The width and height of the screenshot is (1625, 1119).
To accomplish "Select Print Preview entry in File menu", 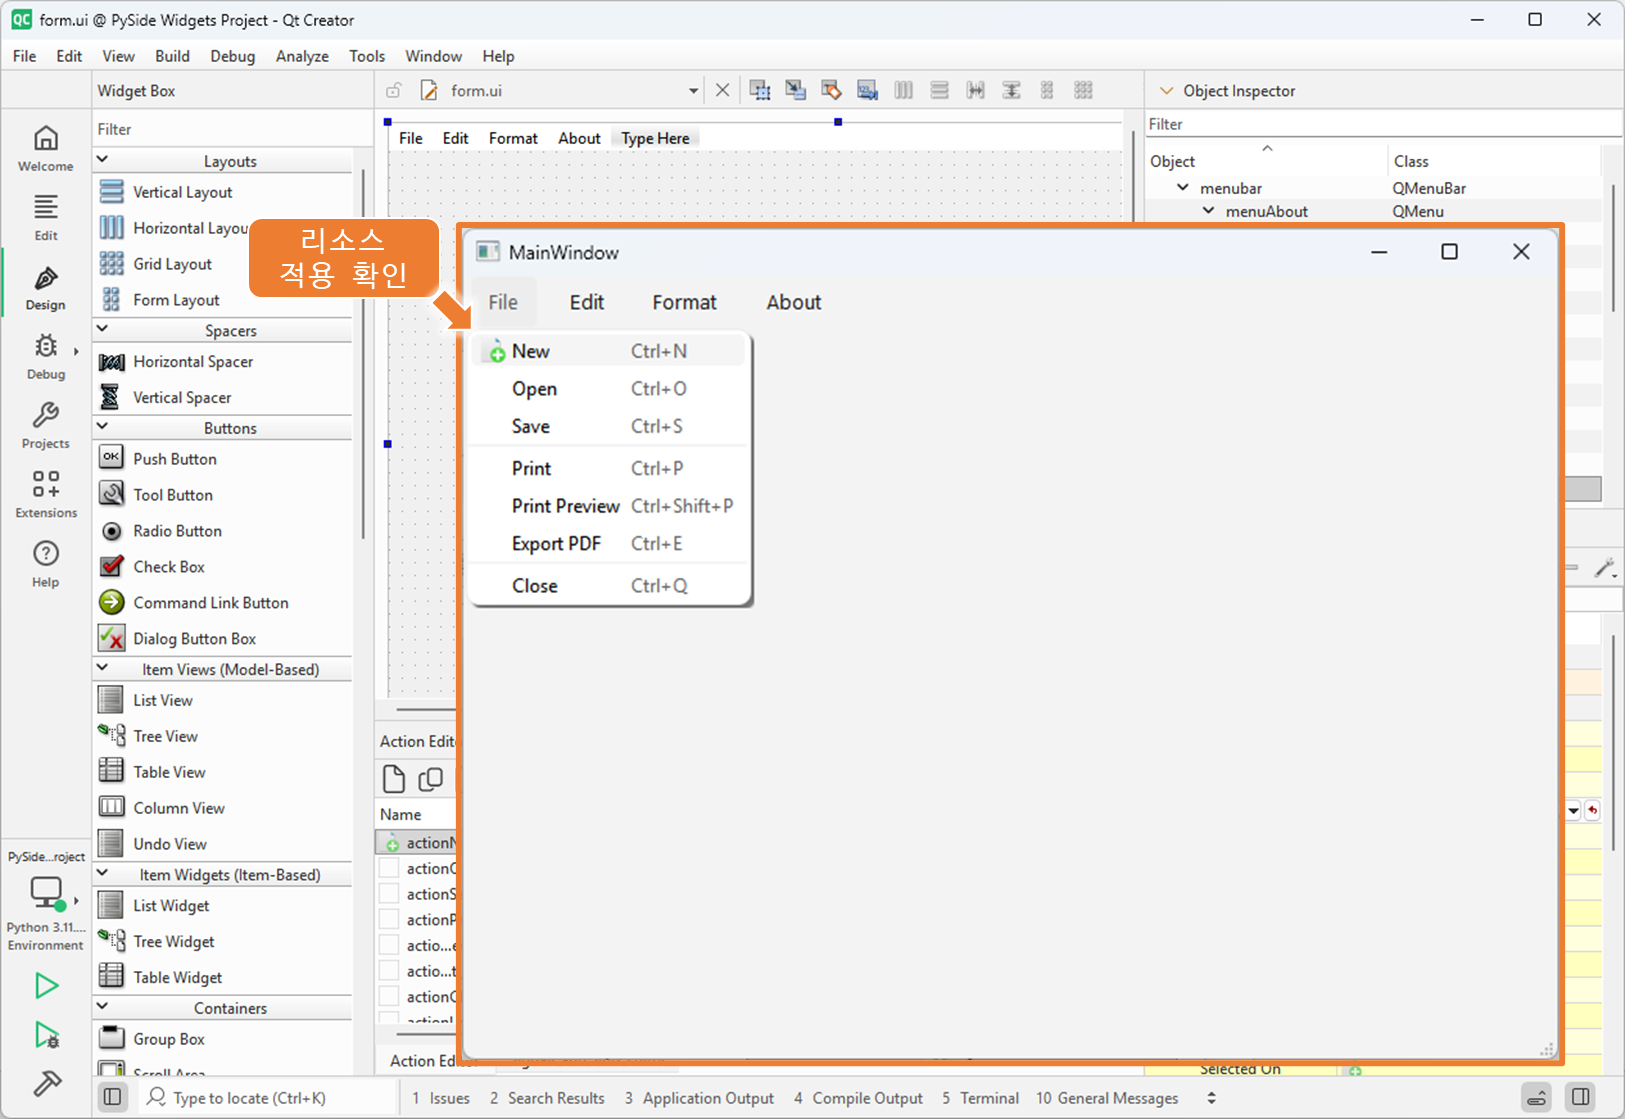I will tap(610, 506).
